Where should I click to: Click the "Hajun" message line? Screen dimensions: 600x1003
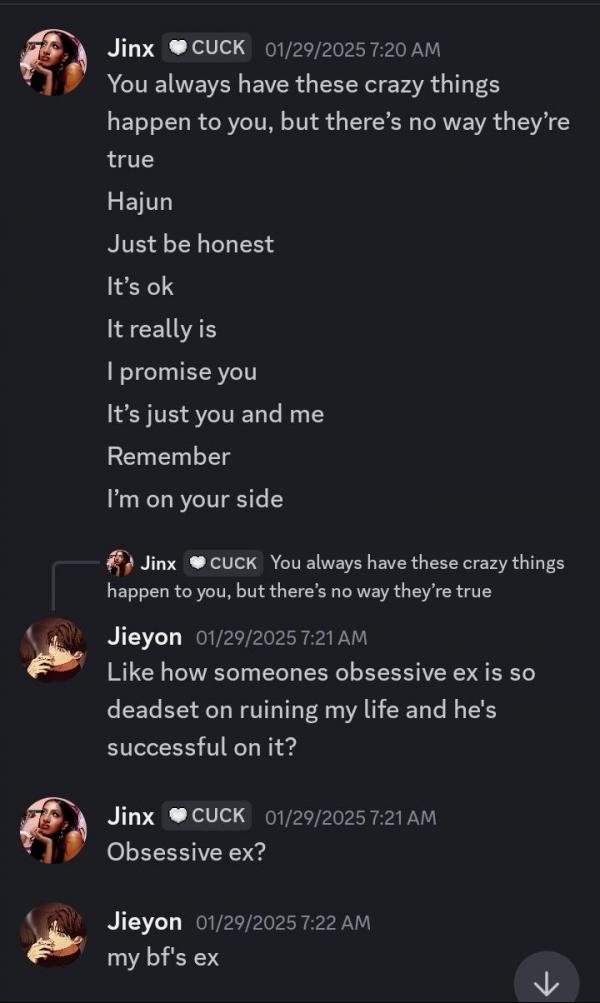point(140,202)
